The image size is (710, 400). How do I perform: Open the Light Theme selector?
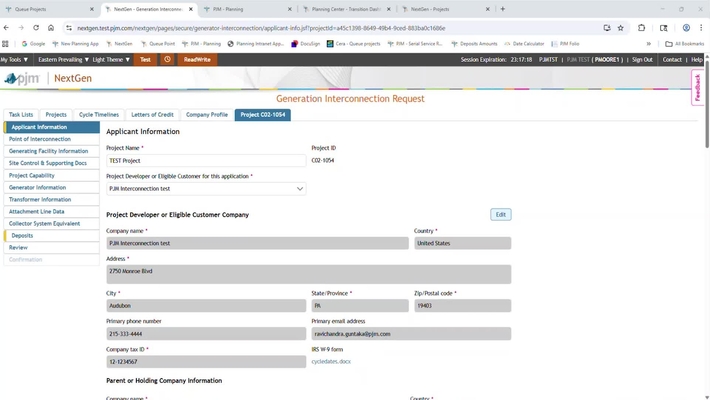pyautogui.click(x=111, y=60)
